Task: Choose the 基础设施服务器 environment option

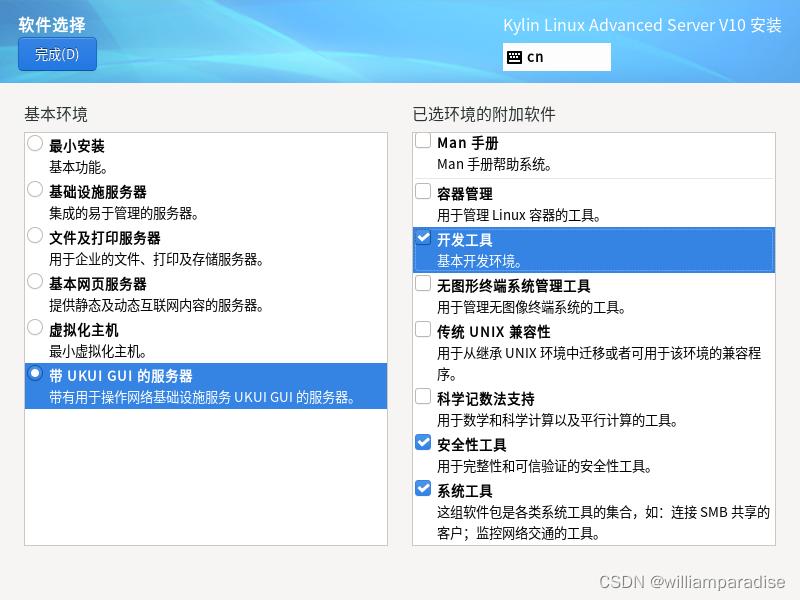Action: pyautogui.click(x=35, y=190)
